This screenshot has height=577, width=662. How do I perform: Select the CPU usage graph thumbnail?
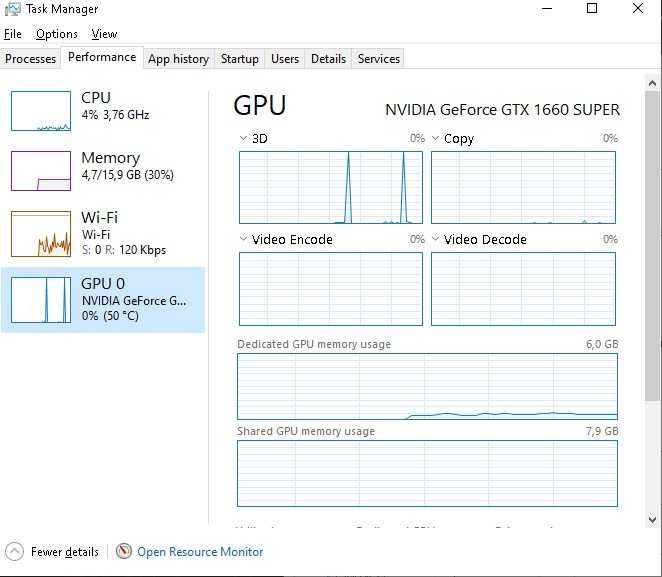[41, 111]
